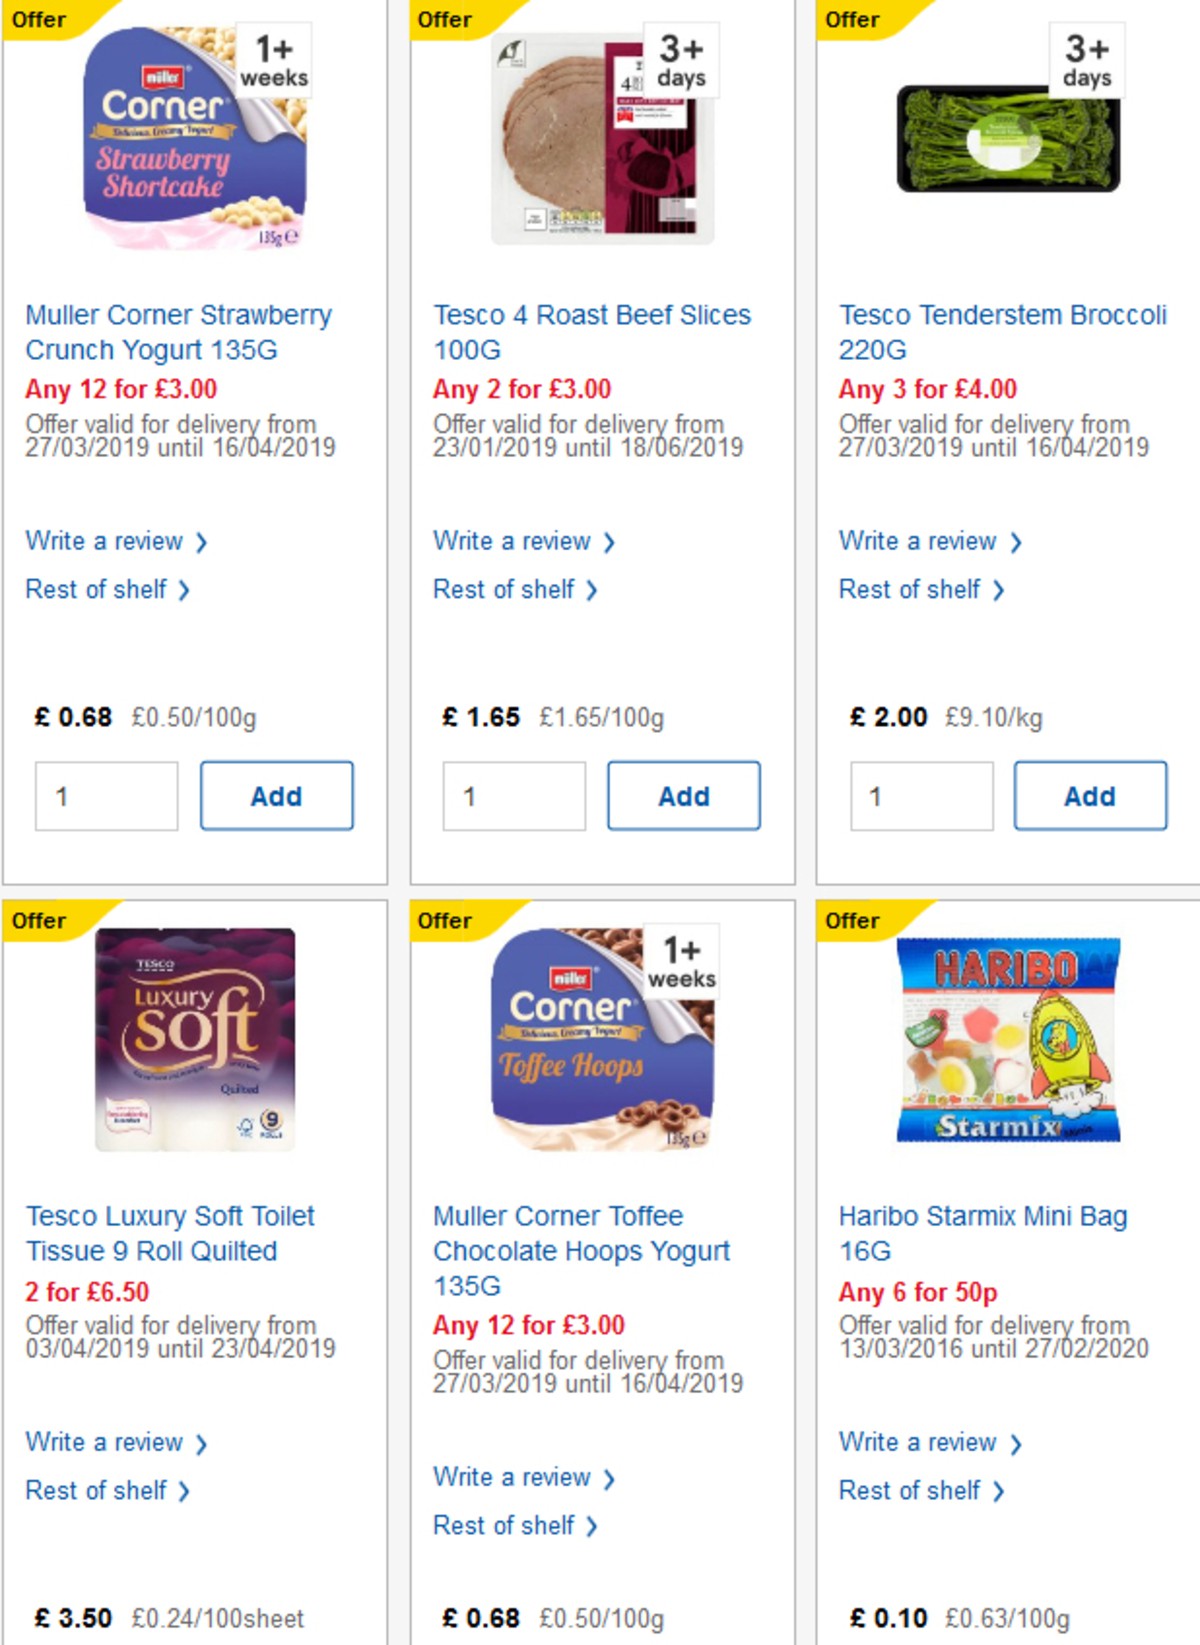Select the quantity field for Tenderstem Broccoli
This screenshot has height=1645, width=1200.
tap(921, 795)
